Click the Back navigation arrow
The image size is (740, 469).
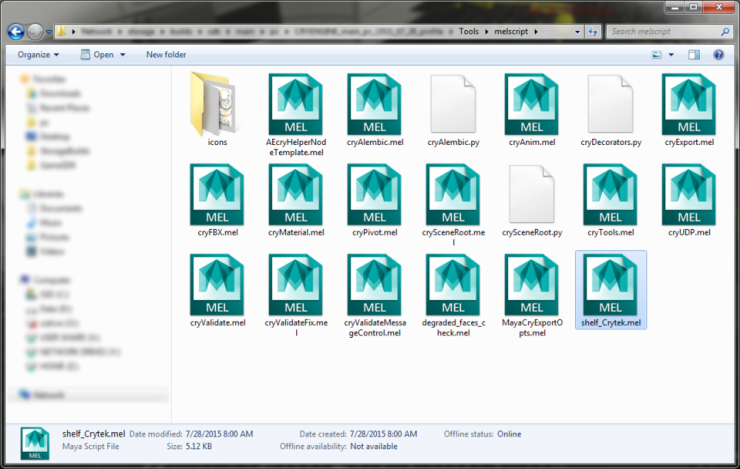pyautogui.click(x=16, y=32)
